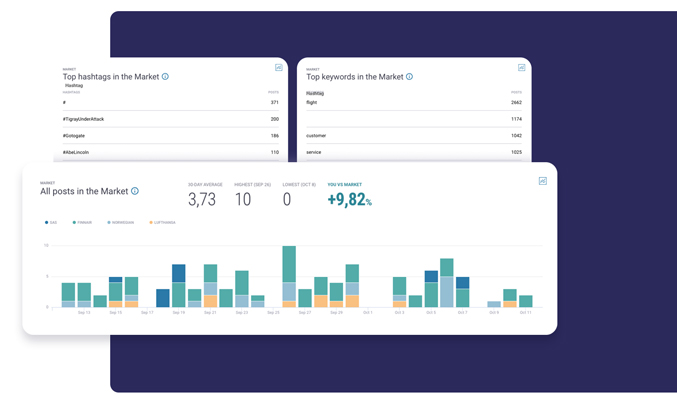Click the tallest bar at Sep 26
The image size is (677, 404).
pos(289,275)
